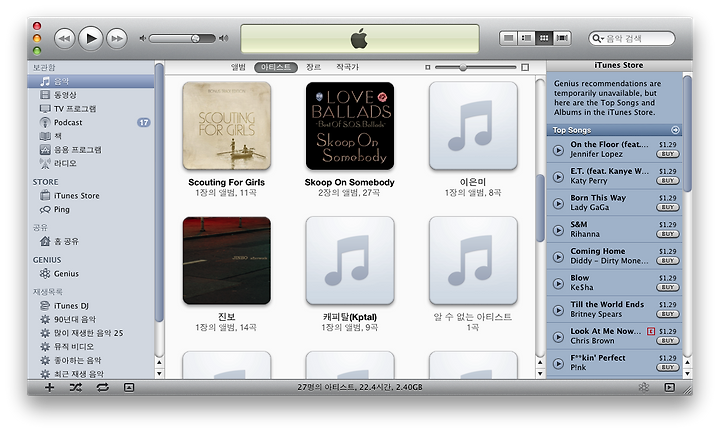
Task: Click the Play button
Action: [x=90, y=39]
